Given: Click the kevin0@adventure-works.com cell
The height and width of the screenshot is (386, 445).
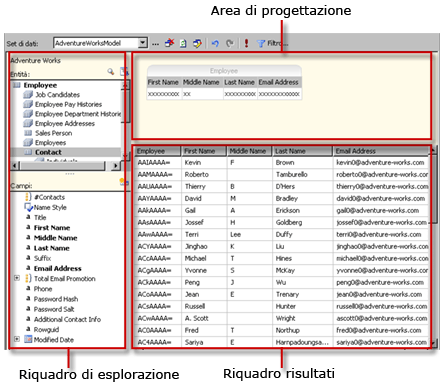Looking at the screenshot, I should (381, 162).
